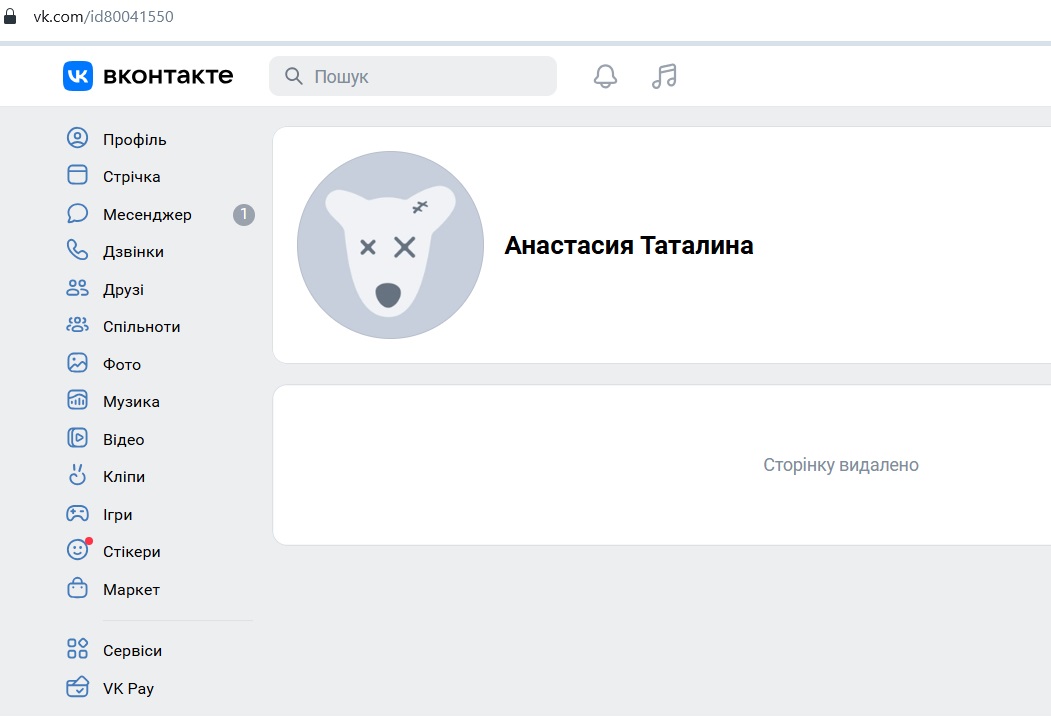
Task: Open the music note icon in header
Action: pyautogui.click(x=664, y=76)
